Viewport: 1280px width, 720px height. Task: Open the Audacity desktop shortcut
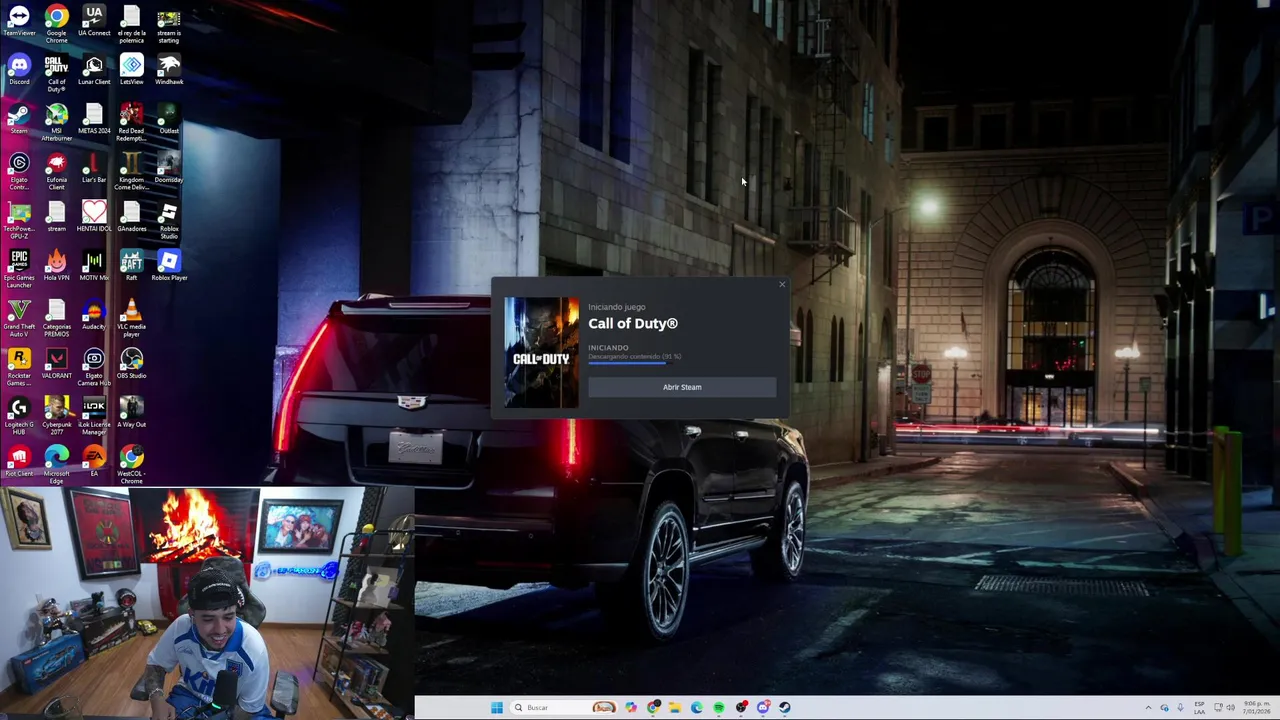click(x=94, y=314)
